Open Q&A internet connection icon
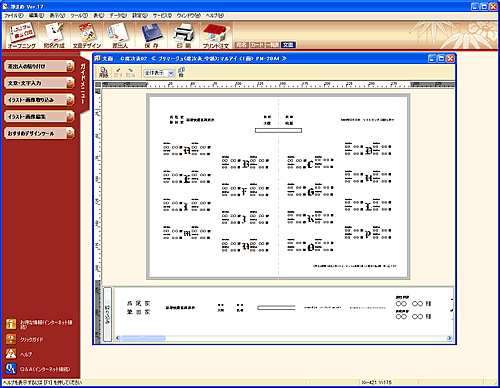 [11, 368]
